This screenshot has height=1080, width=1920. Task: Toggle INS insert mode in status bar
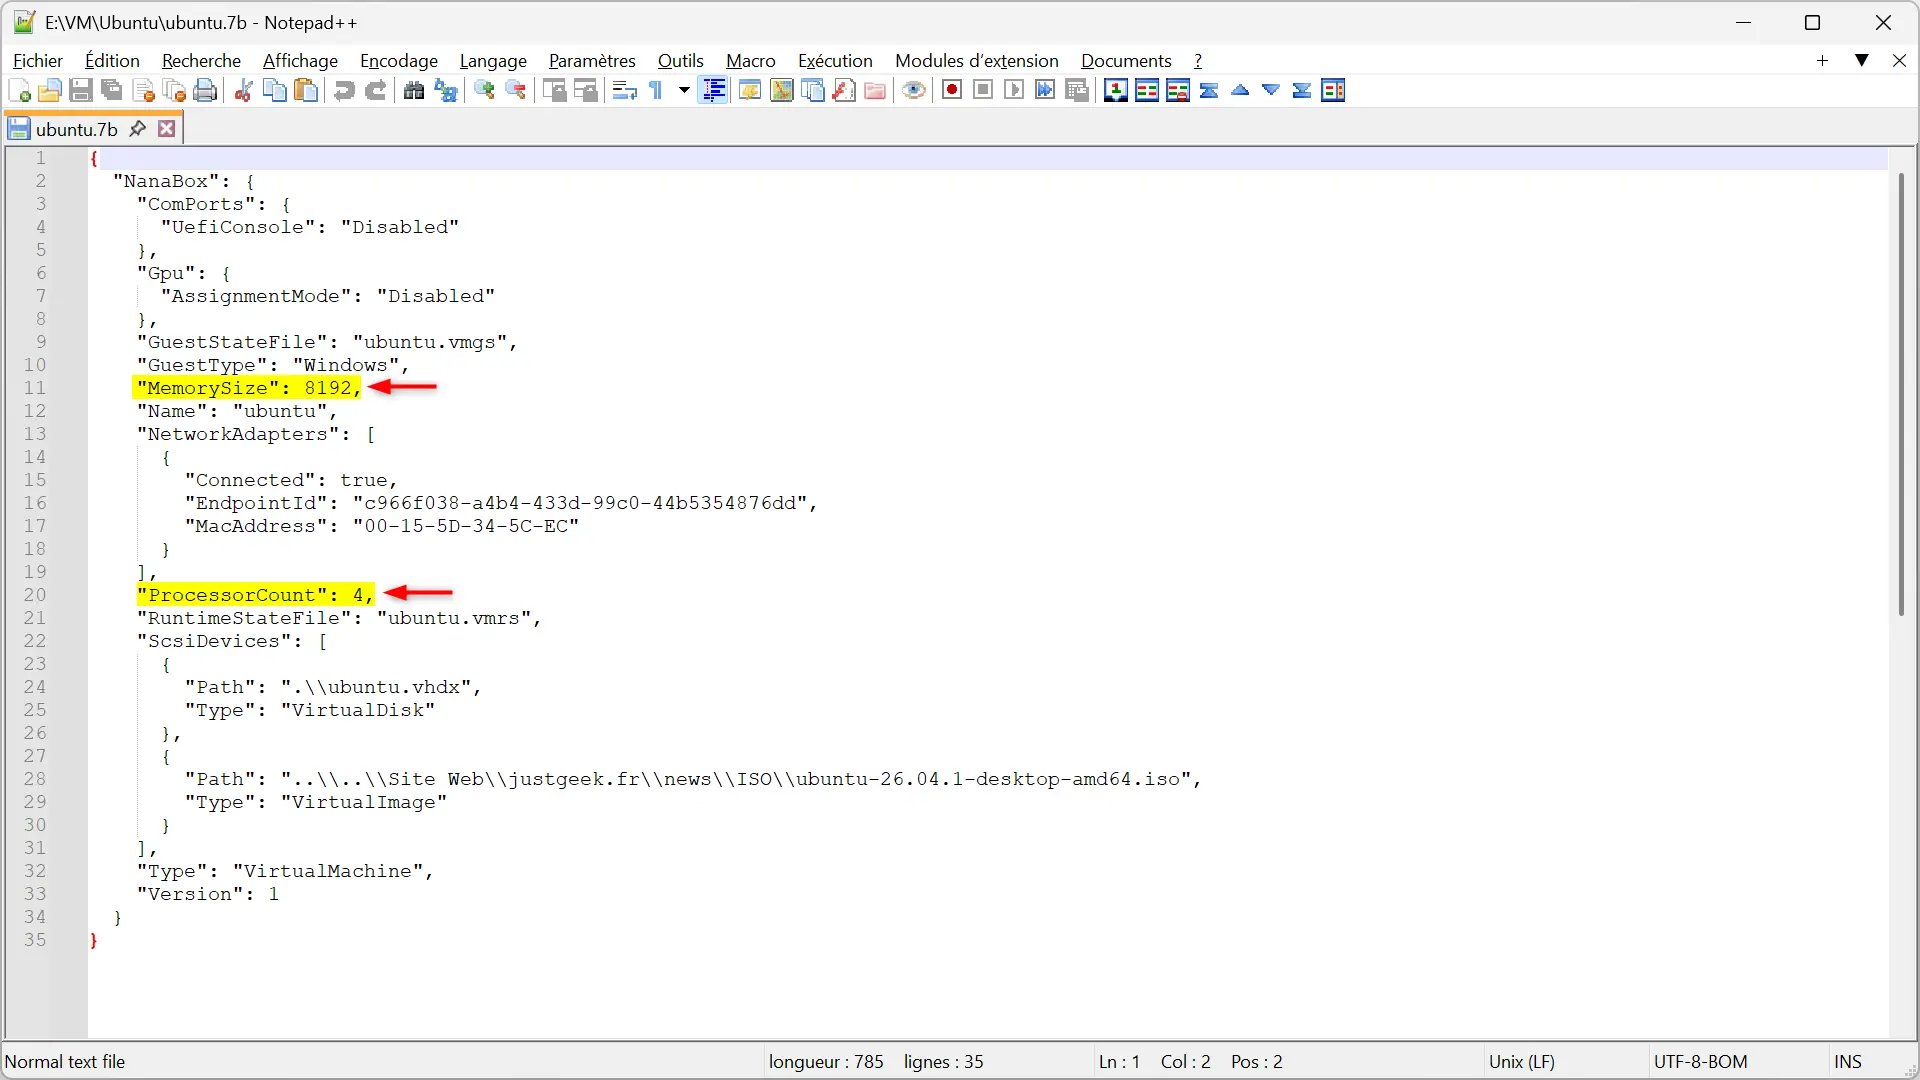(x=1847, y=1062)
